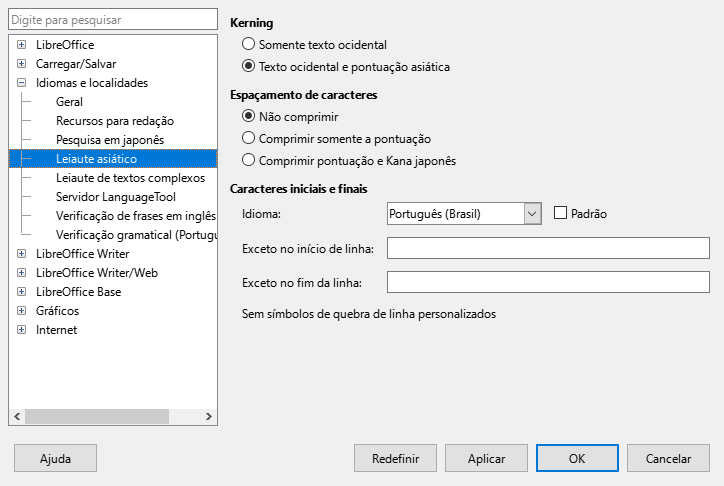Click the tree scrollbar left arrow
This screenshot has width=724, height=486.
click(x=17, y=416)
